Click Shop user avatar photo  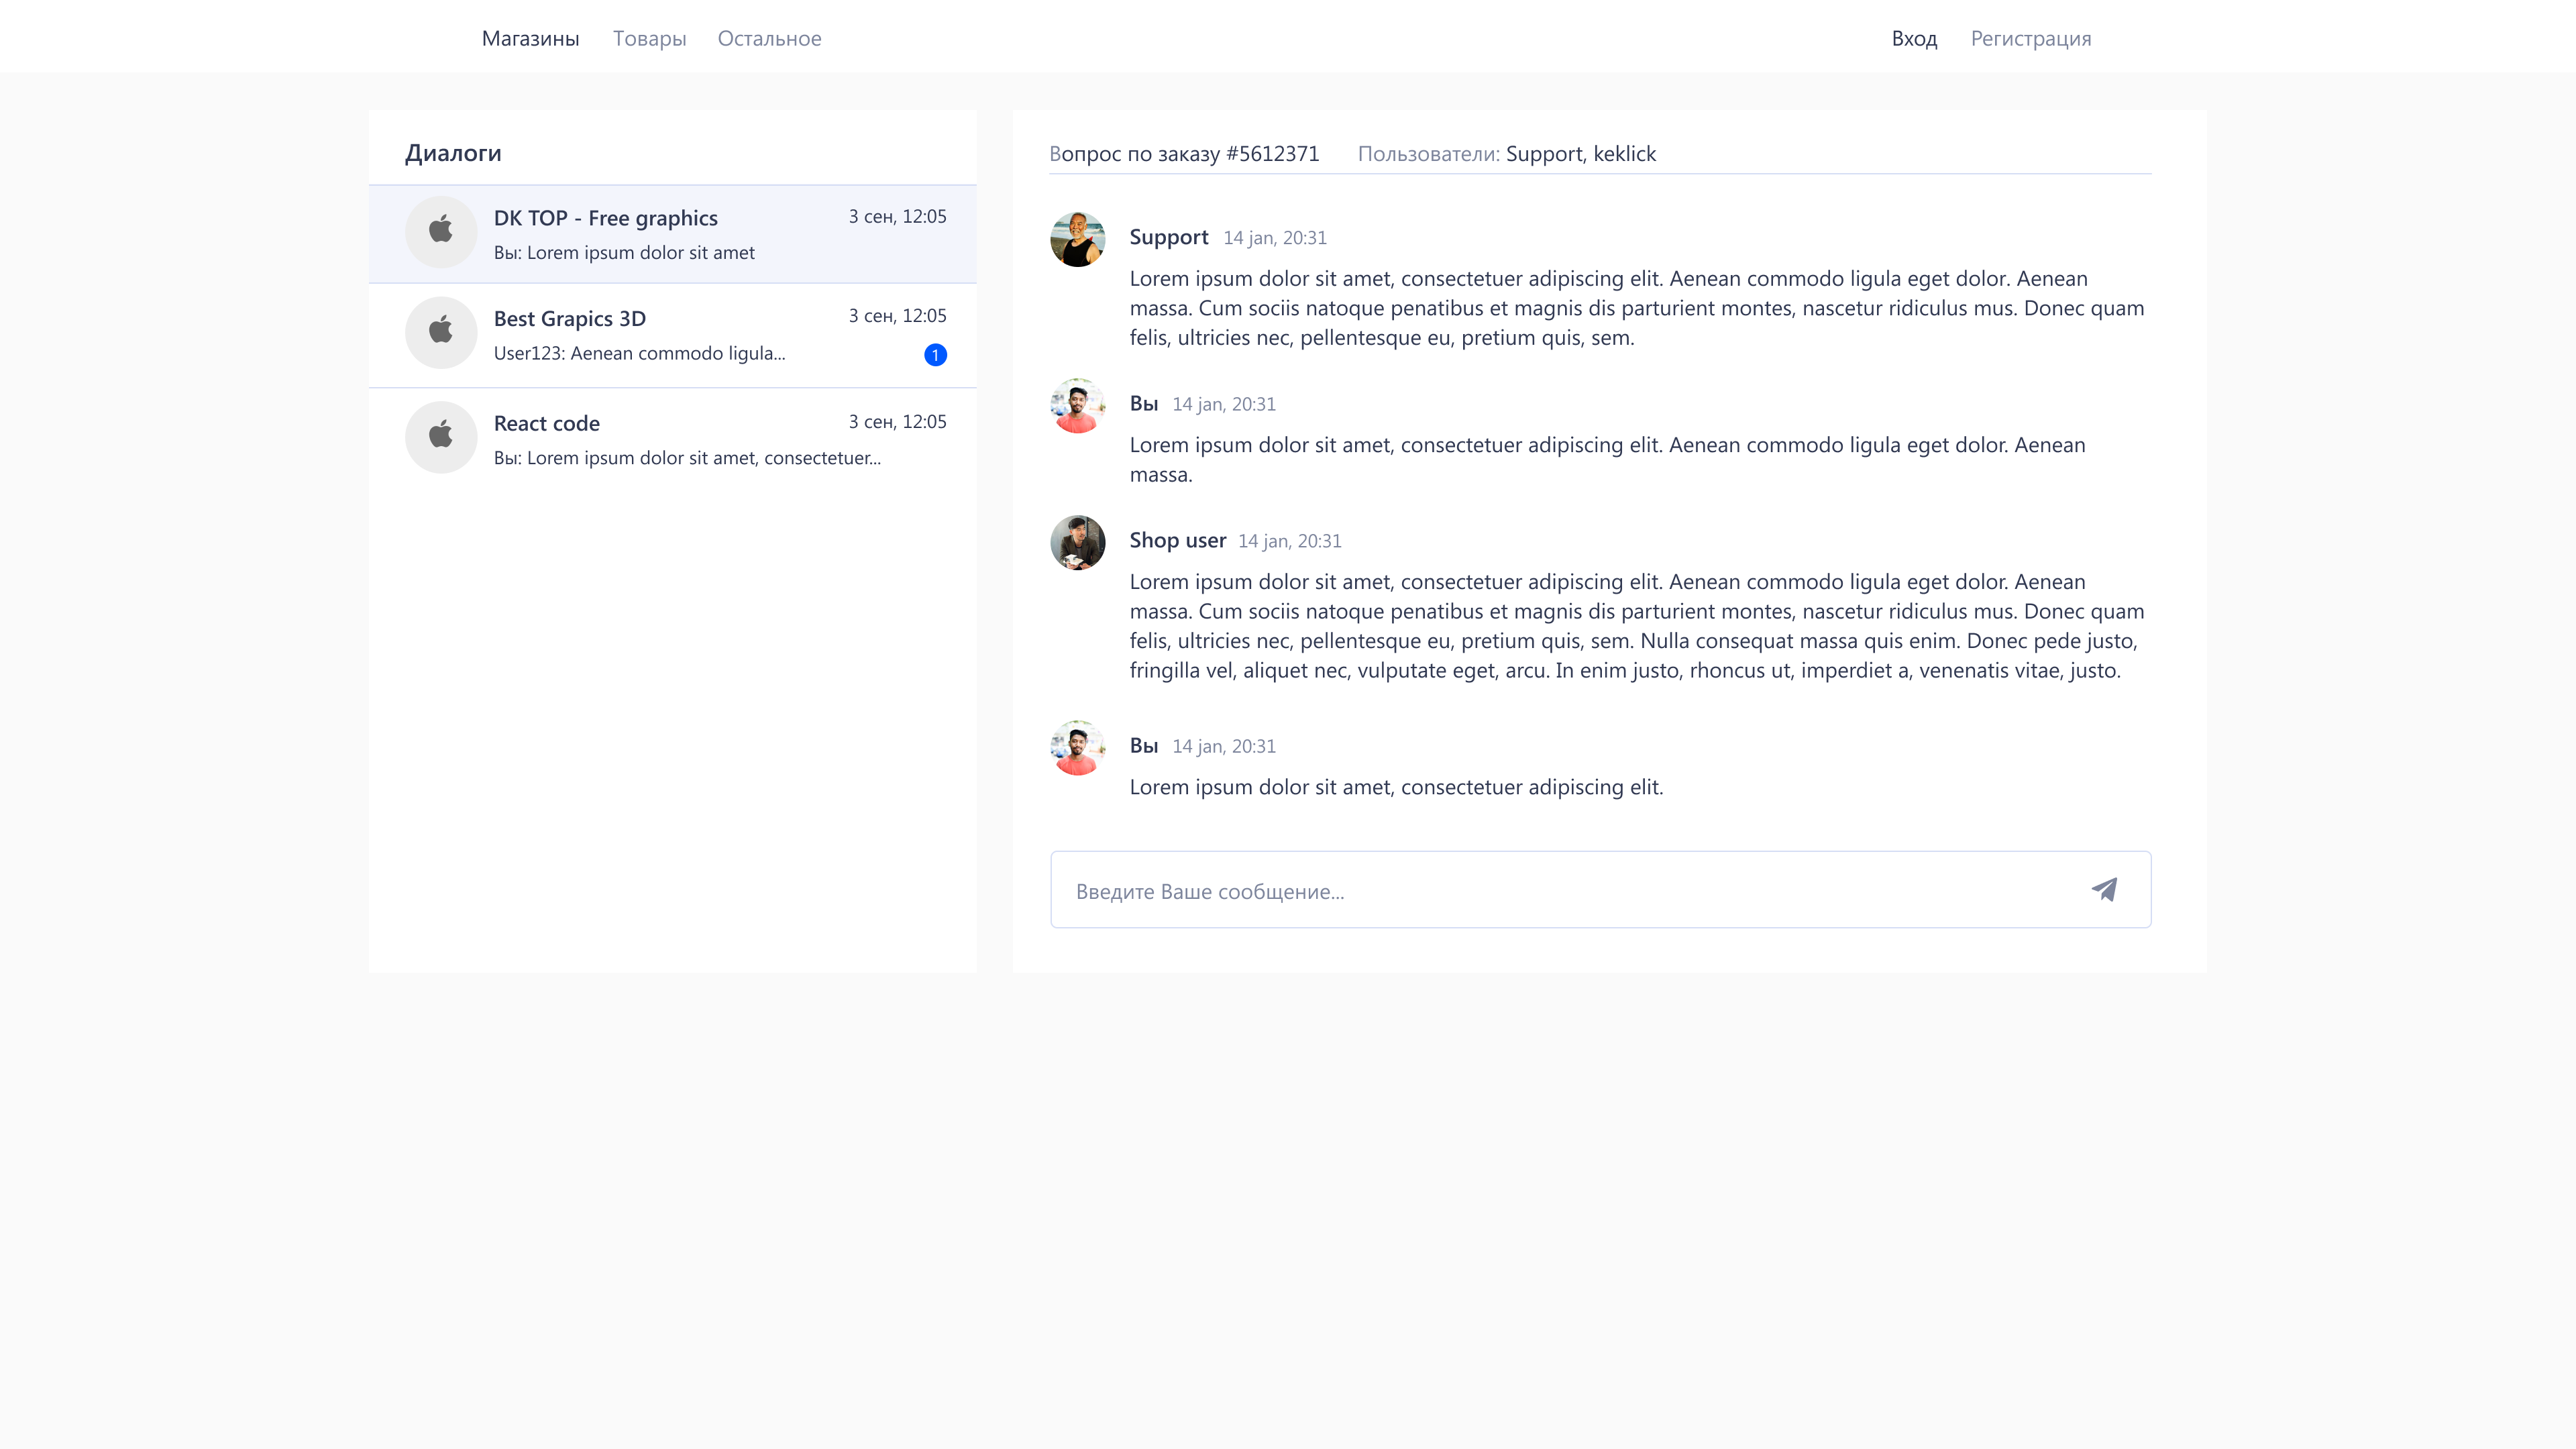(x=1077, y=542)
